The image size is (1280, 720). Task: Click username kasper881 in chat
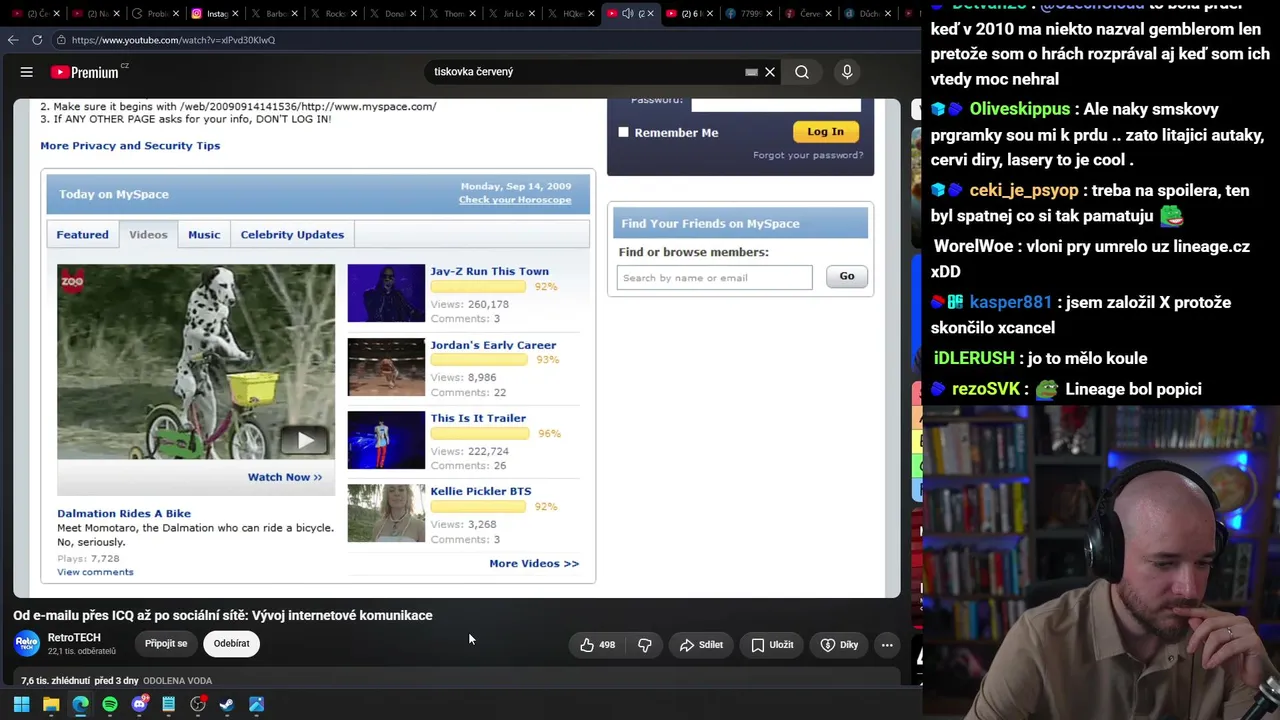1011,302
